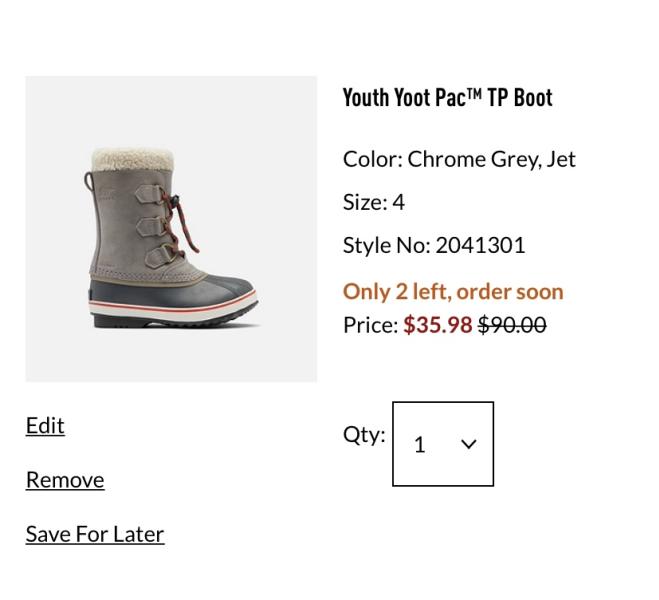Click the red $35.98 sale price
The width and height of the screenshot is (659, 600).
[x=438, y=325]
